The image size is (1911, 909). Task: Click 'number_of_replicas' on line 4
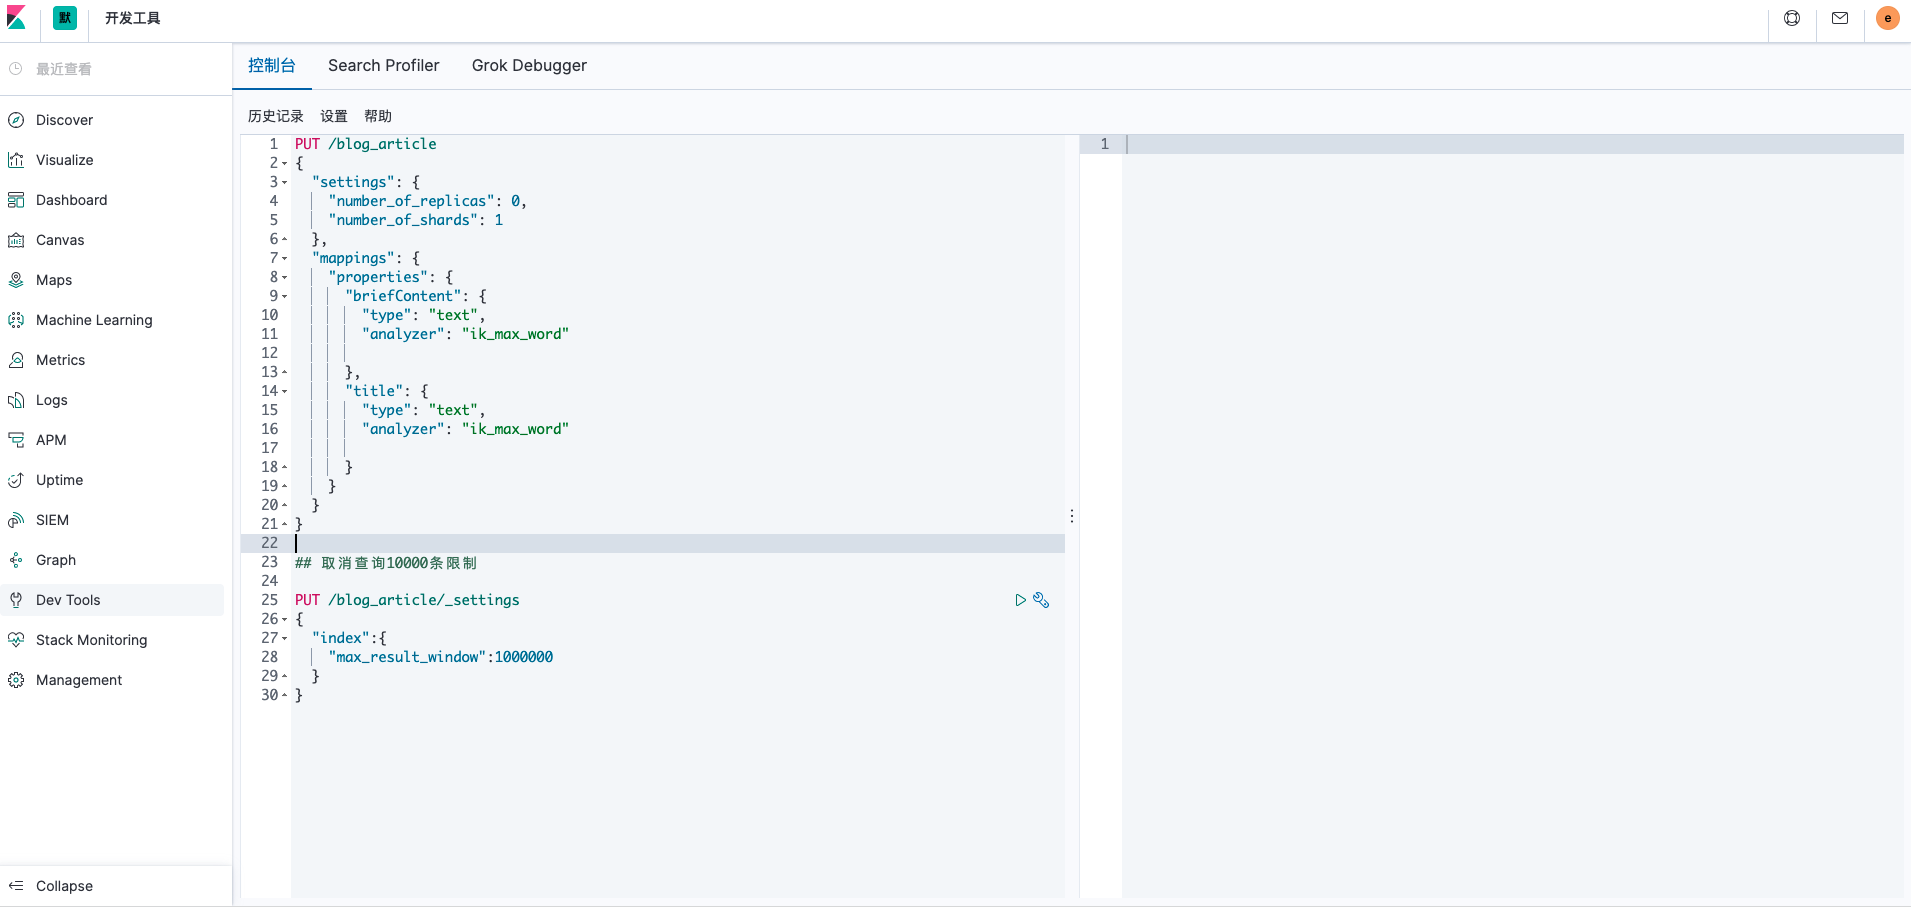[412, 201]
